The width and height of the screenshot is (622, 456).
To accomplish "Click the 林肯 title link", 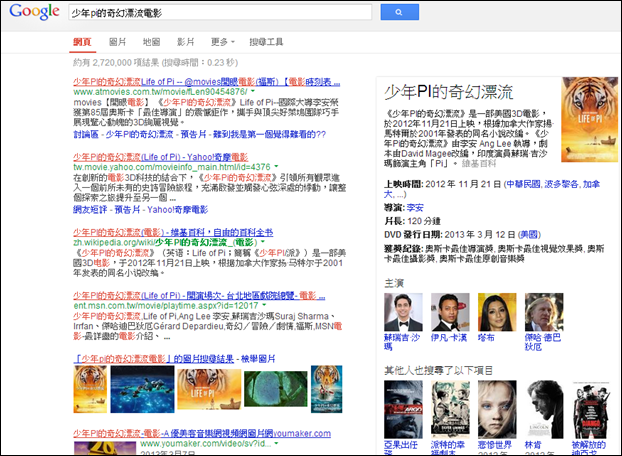I will click(533, 445).
